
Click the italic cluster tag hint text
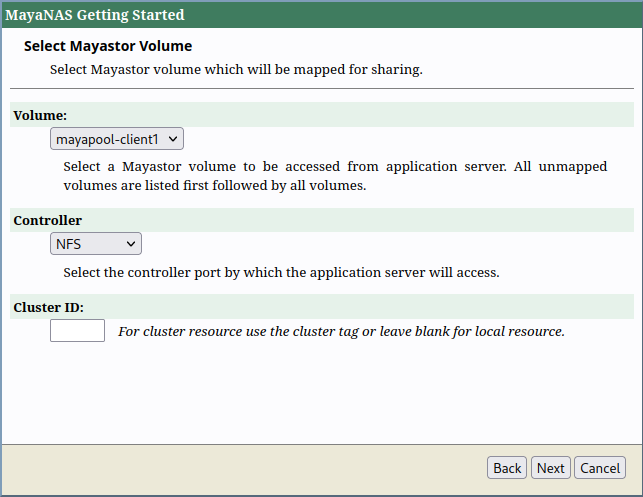pyautogui.click(x=341, y=331)
